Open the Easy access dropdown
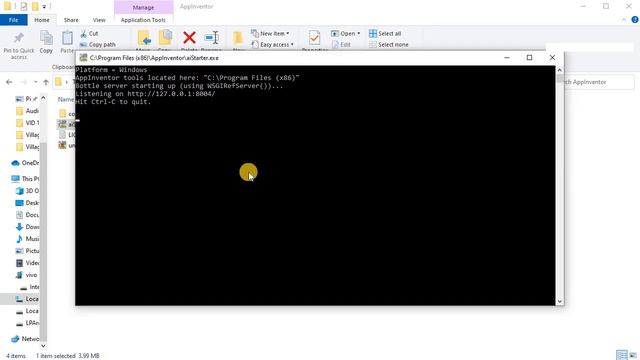640x360 pixels. click(x=272, y=44)
